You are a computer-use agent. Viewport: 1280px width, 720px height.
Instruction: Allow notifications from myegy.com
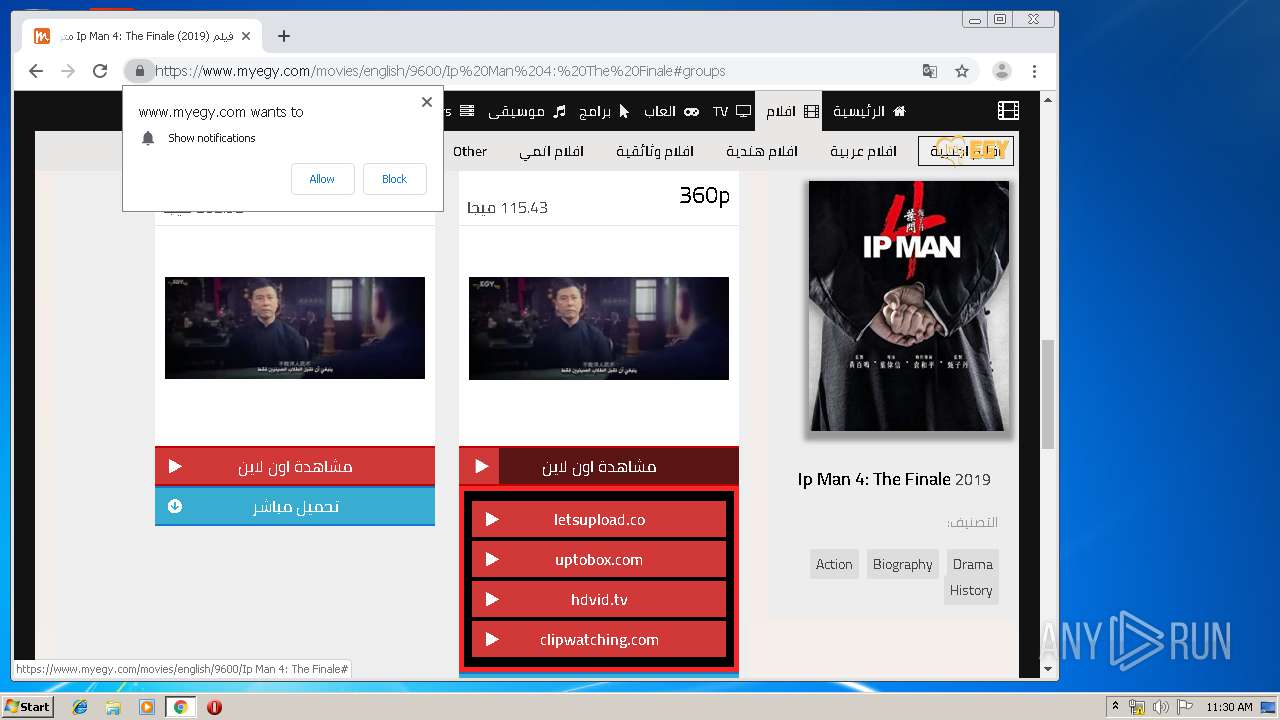tap(322, 179)
